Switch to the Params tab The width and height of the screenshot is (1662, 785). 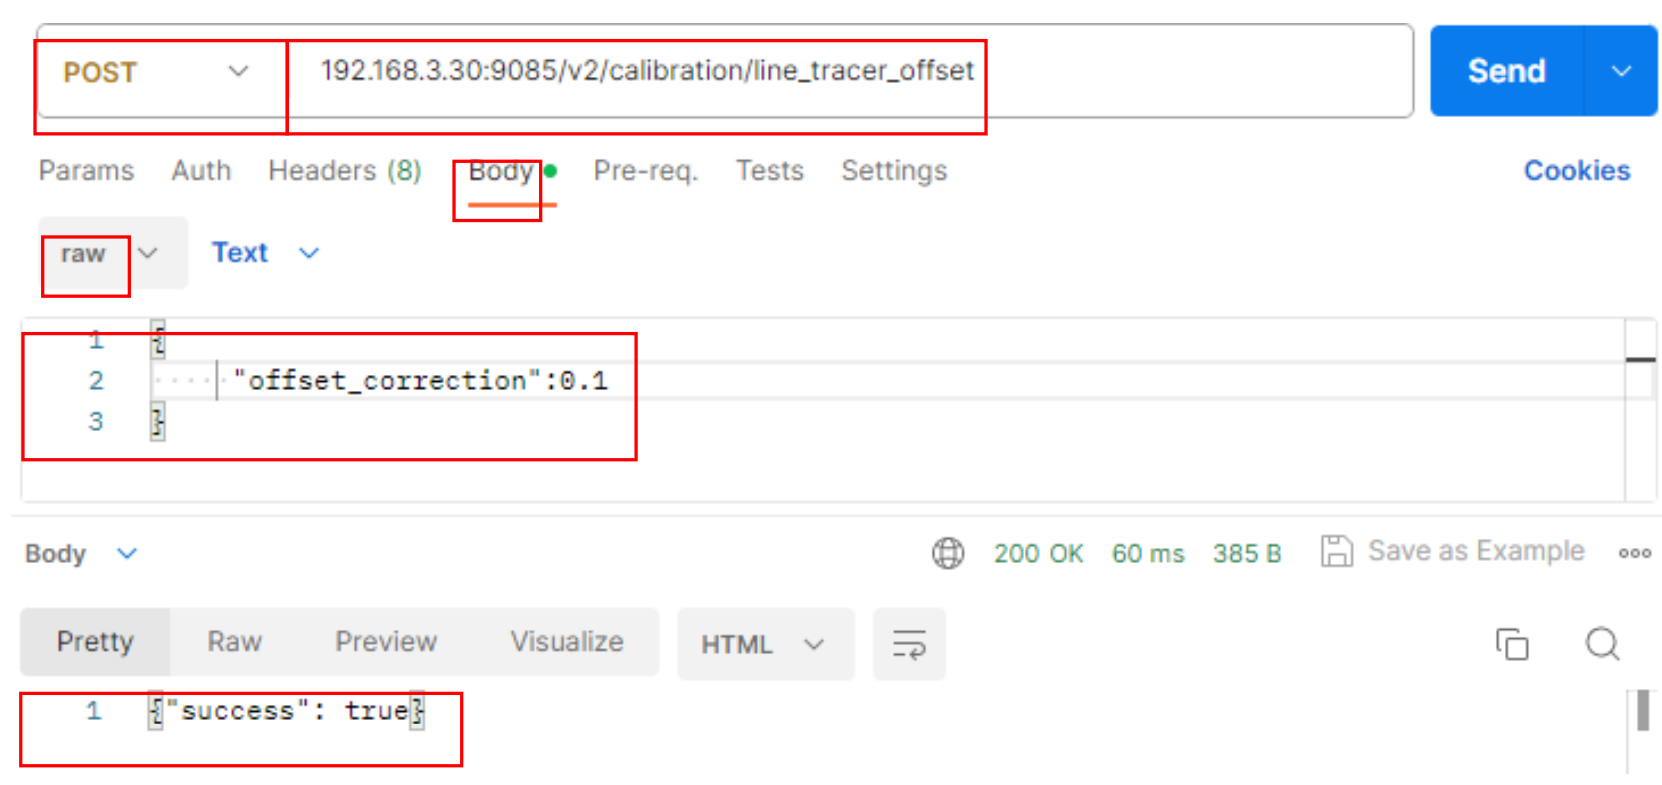[x=86, y=171]
